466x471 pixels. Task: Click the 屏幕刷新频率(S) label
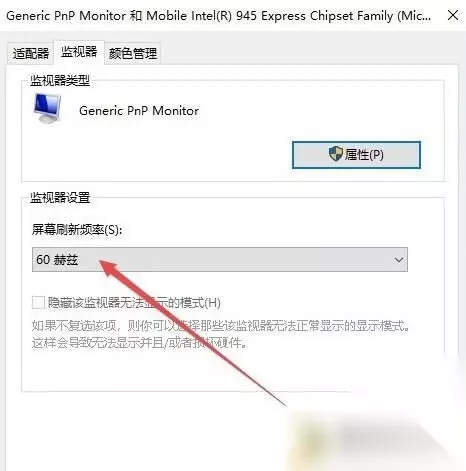77,230
